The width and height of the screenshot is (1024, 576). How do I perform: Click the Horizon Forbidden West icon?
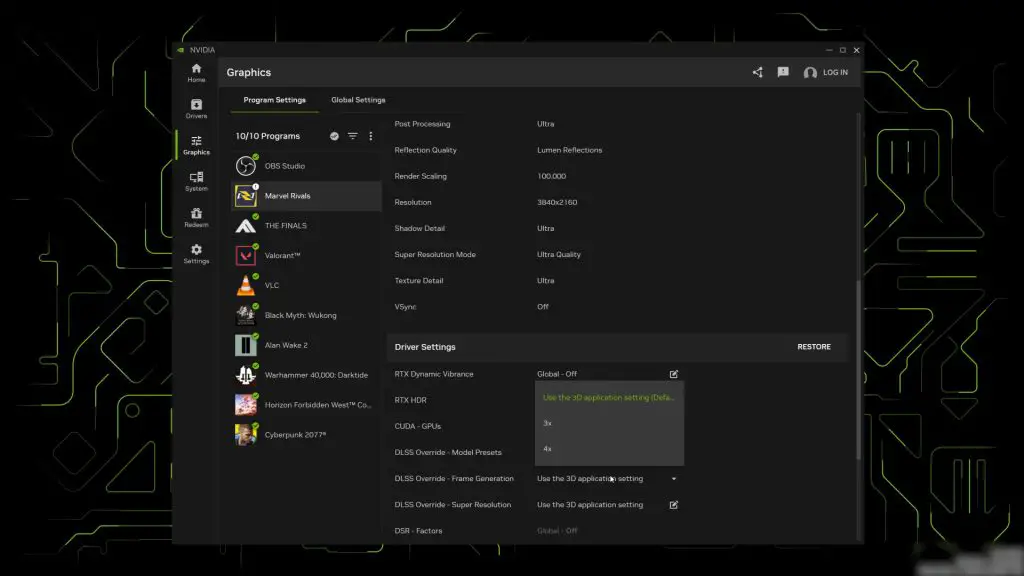coord(246,405)
